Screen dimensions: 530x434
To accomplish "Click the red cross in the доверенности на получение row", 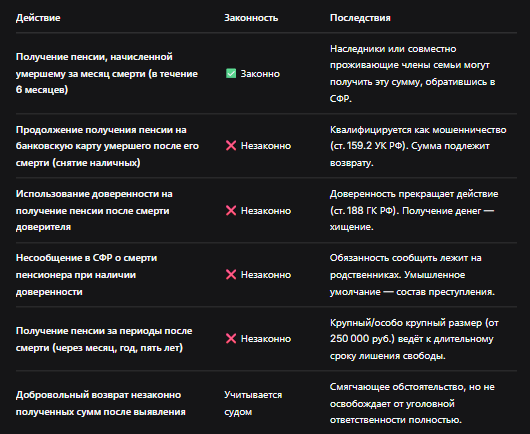I will pyautogui.click(x=231, y=211).
